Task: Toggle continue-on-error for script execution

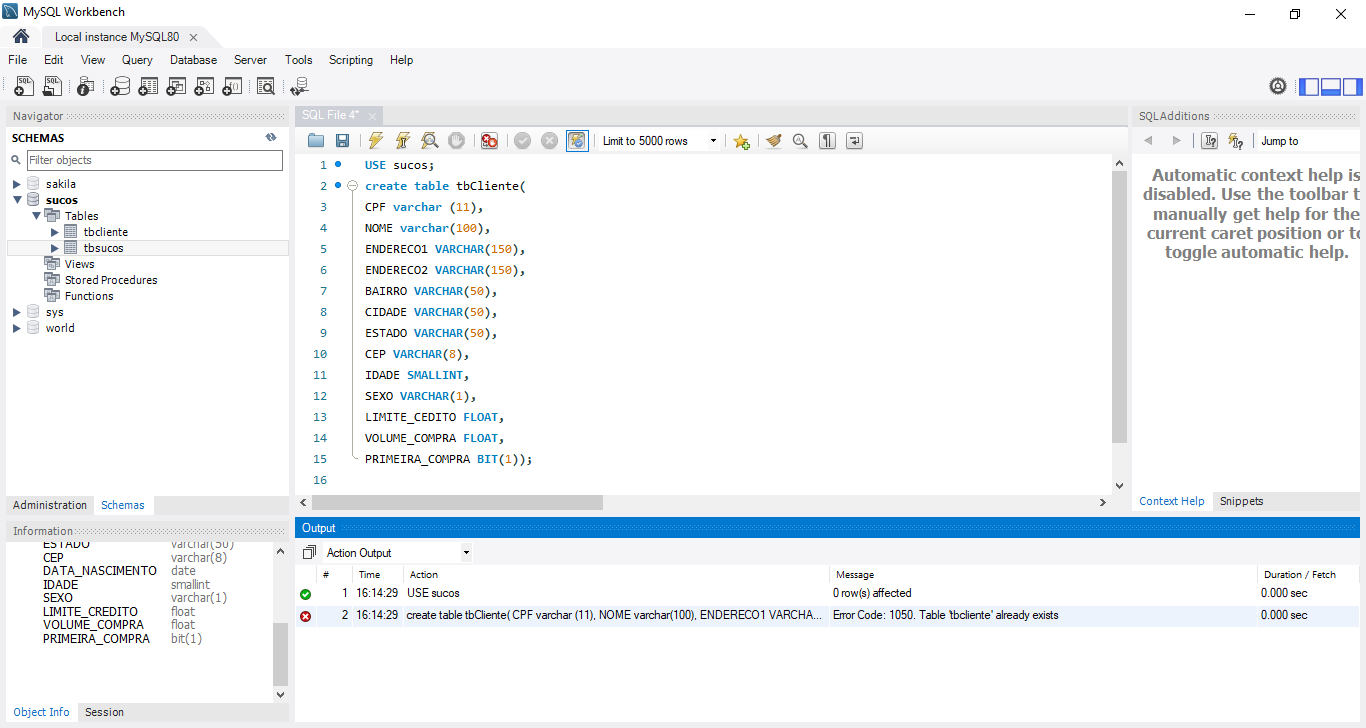Action: point(489,141)
